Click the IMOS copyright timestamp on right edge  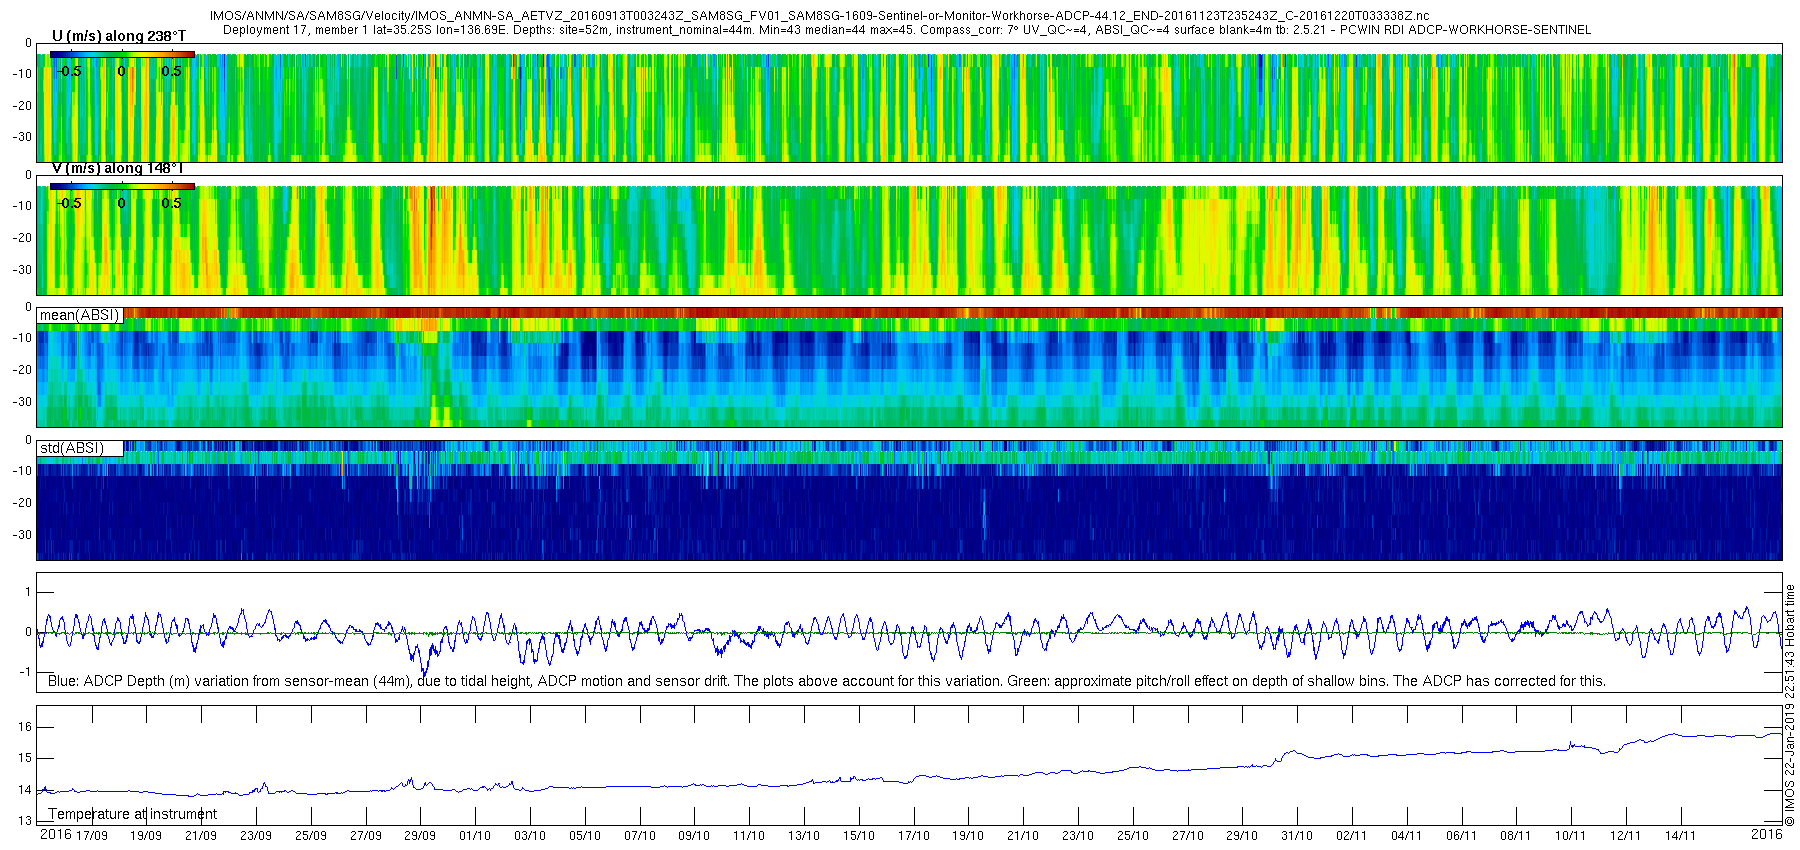click(1790, 706)
